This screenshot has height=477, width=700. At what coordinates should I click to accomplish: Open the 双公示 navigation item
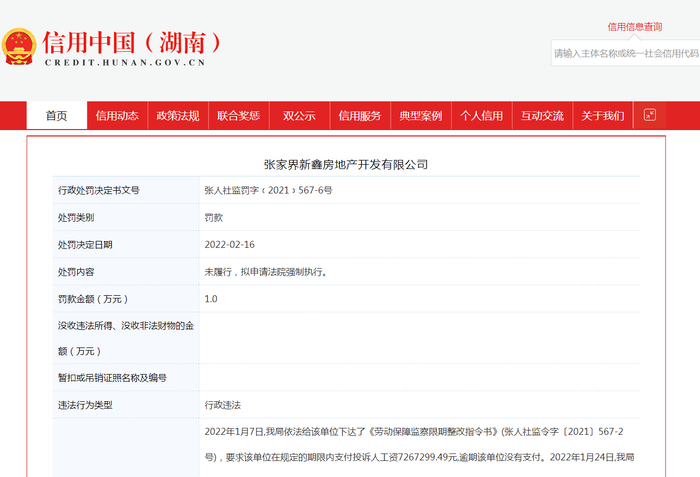point(299,116)
